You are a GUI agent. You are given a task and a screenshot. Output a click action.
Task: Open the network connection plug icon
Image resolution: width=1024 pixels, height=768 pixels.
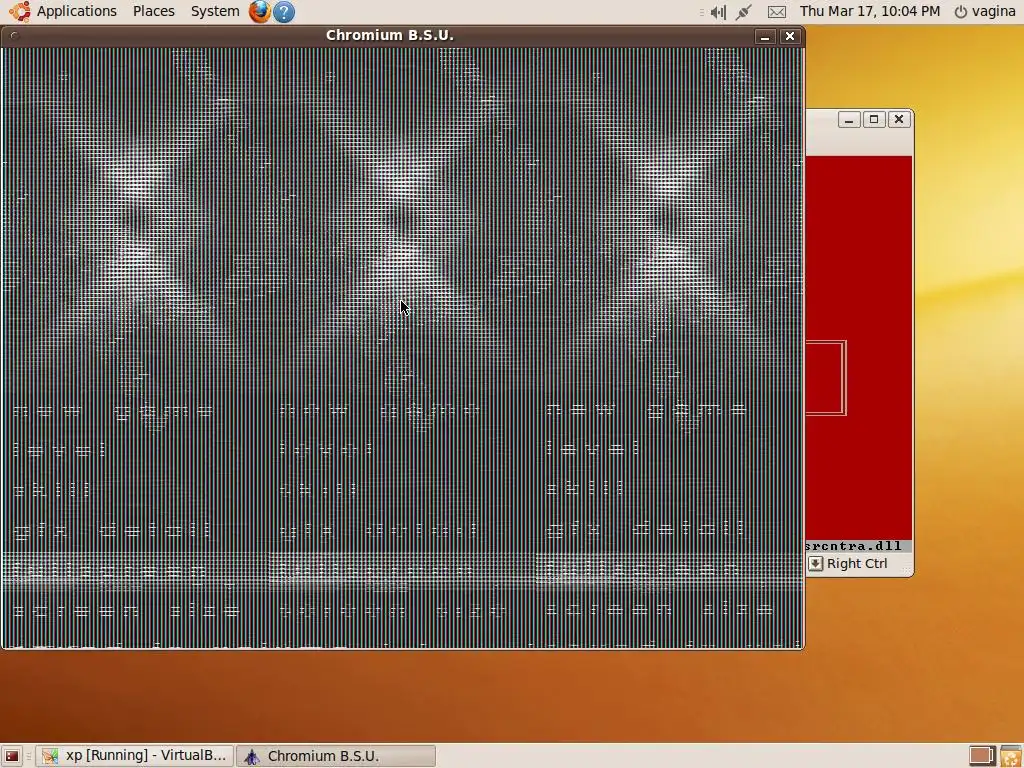[x=743, y=12]
